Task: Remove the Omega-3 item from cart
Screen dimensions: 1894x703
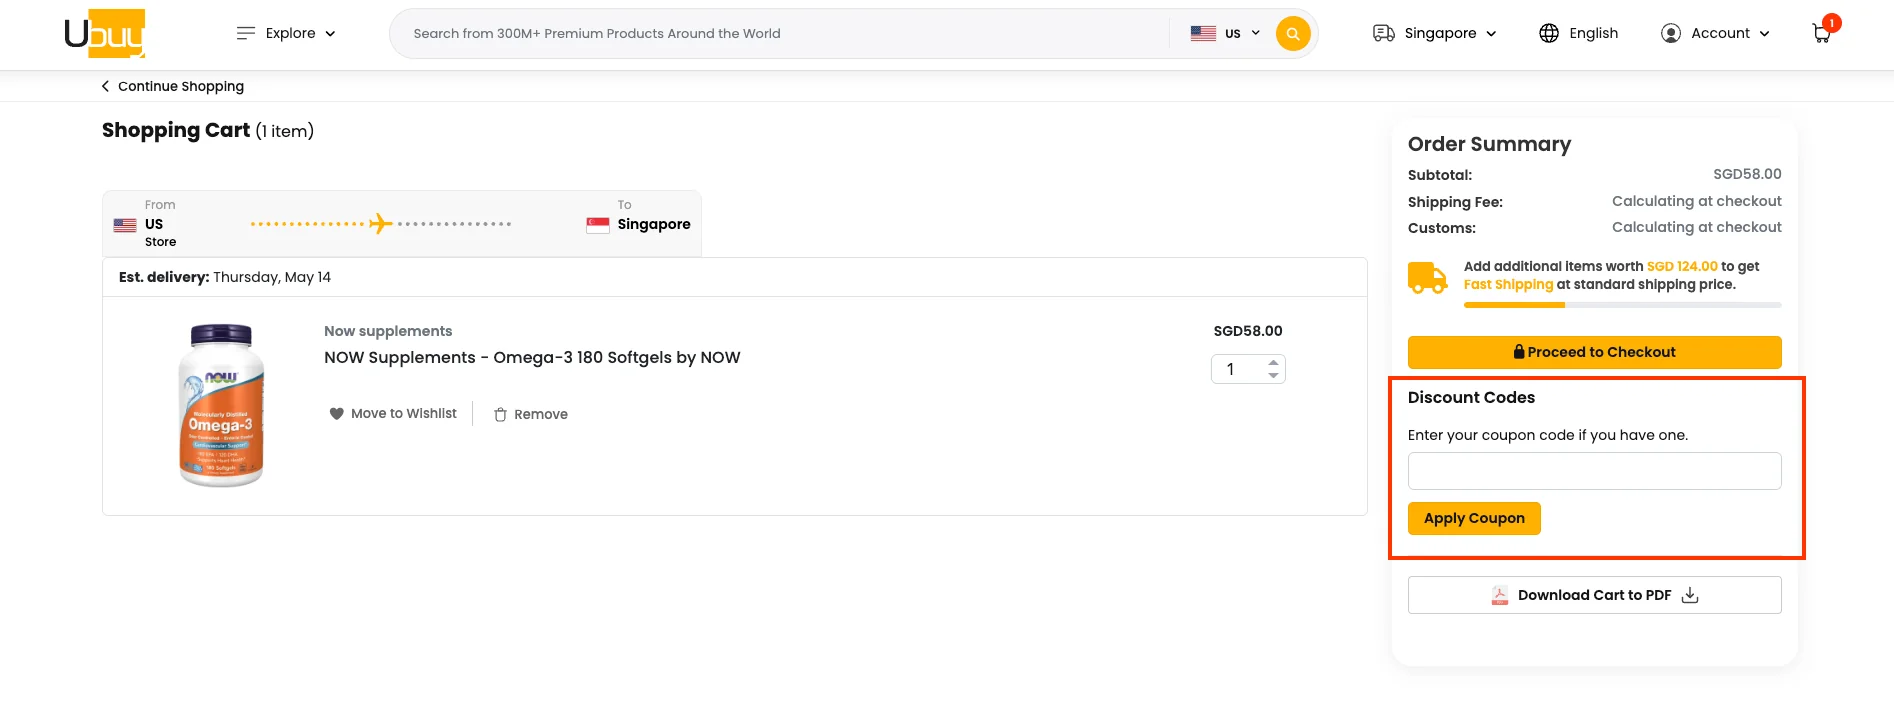Action: tap(531, 414)
